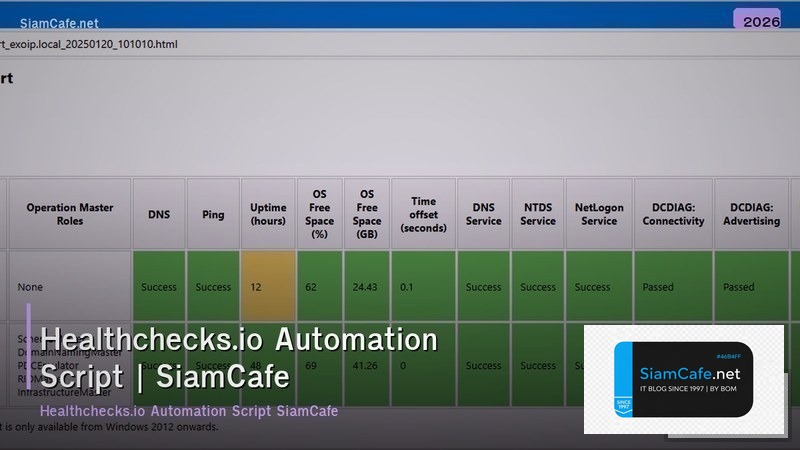Select the Ping column header
This screenshot has width=800, height=450.
[x=213, y=214]
